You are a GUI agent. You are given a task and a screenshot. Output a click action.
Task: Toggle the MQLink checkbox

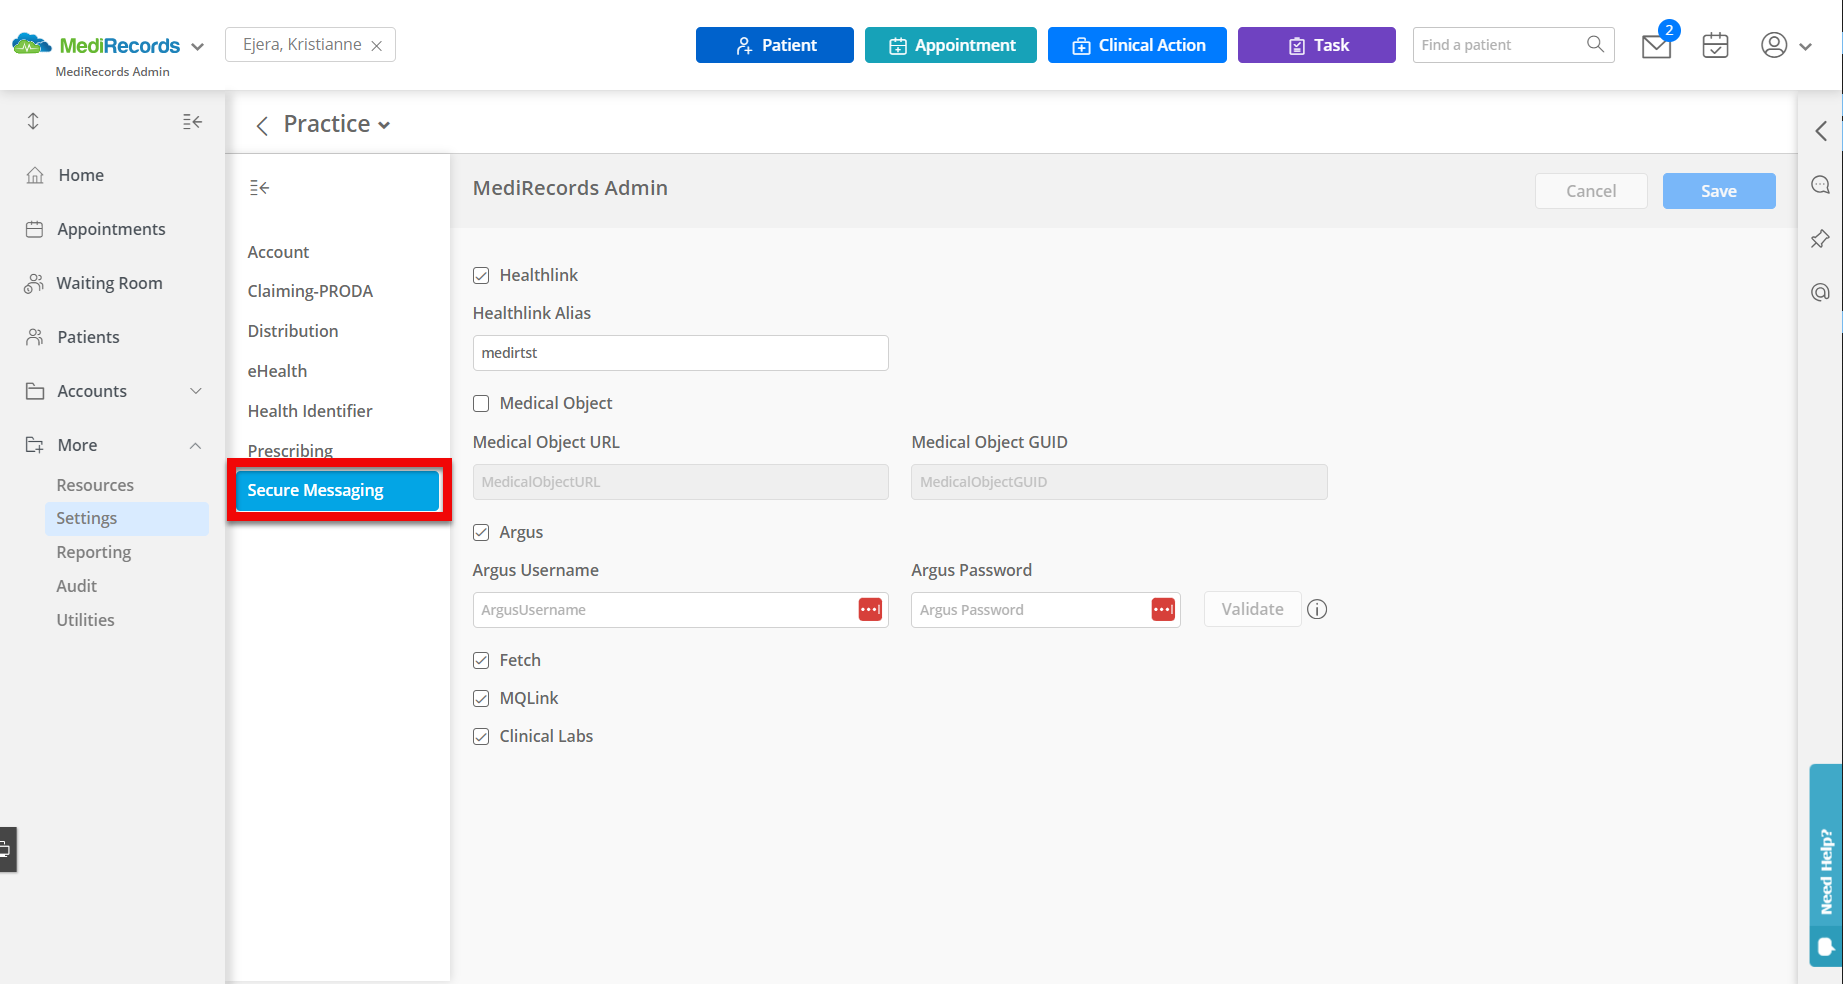pyautogui.click(x=481, y=698)
